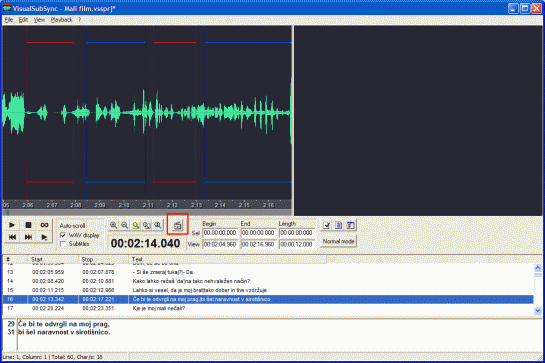Open the Edit menu
545x363 pixels.
[x=23, y=20]
